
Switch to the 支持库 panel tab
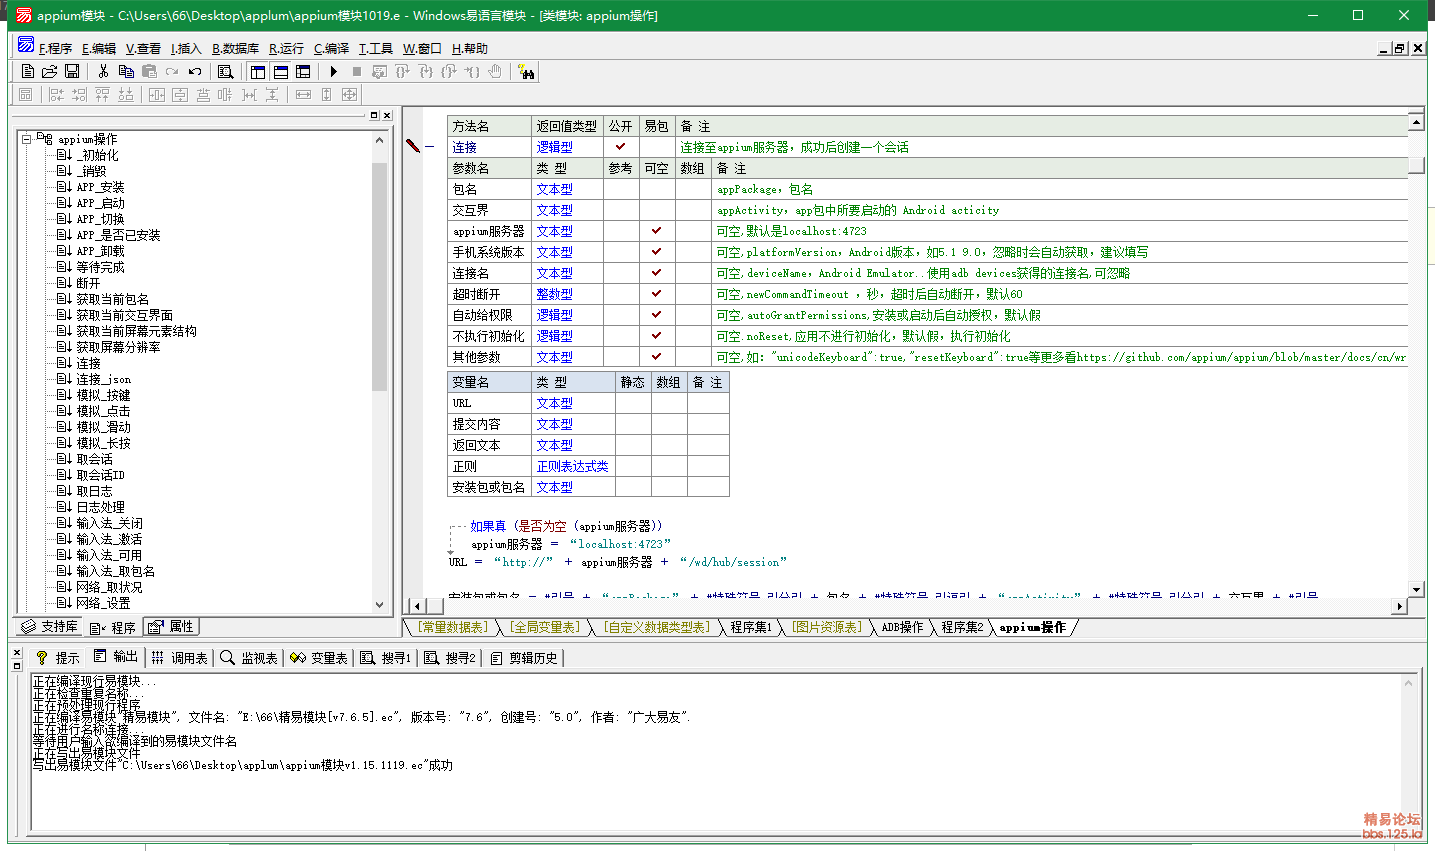pos(50,626)
